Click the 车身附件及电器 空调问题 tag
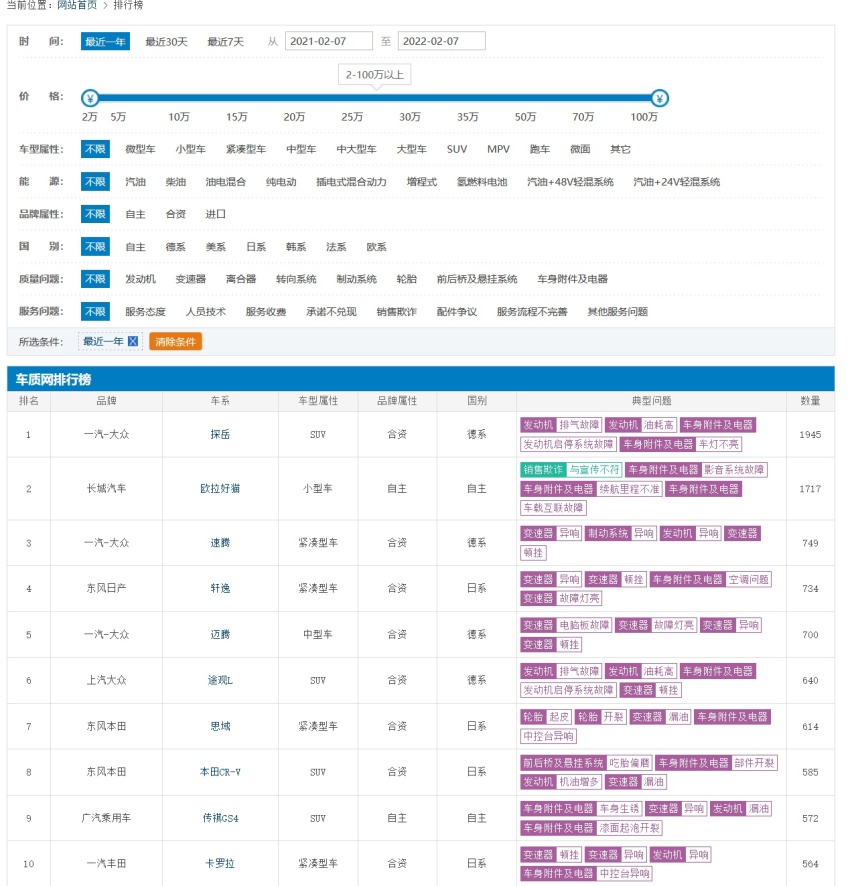 tap(710, 580)
